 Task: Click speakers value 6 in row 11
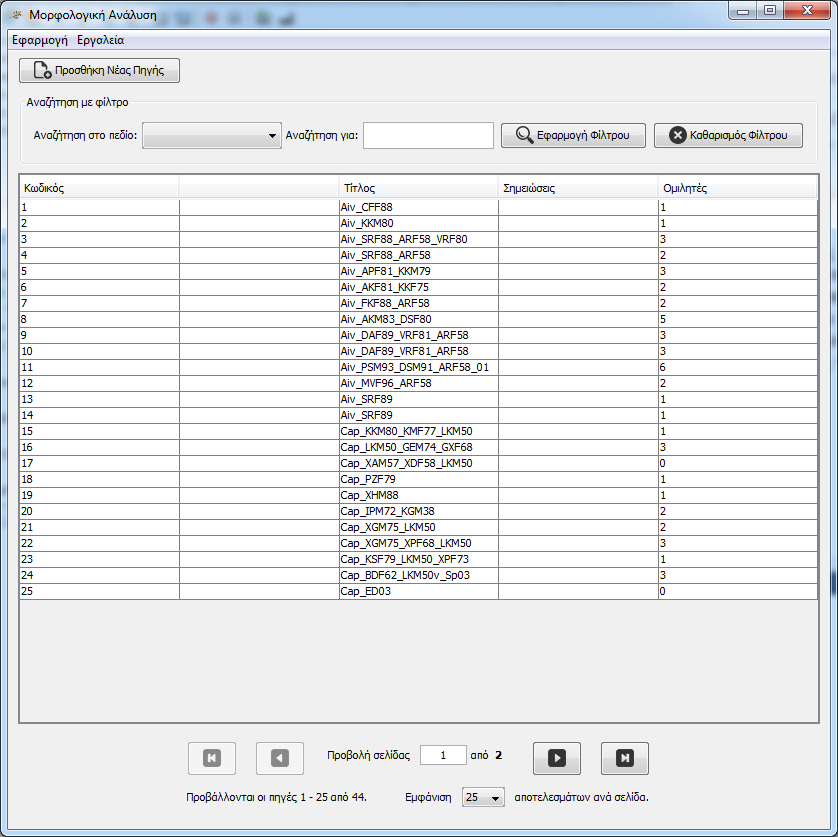(738, 368)
